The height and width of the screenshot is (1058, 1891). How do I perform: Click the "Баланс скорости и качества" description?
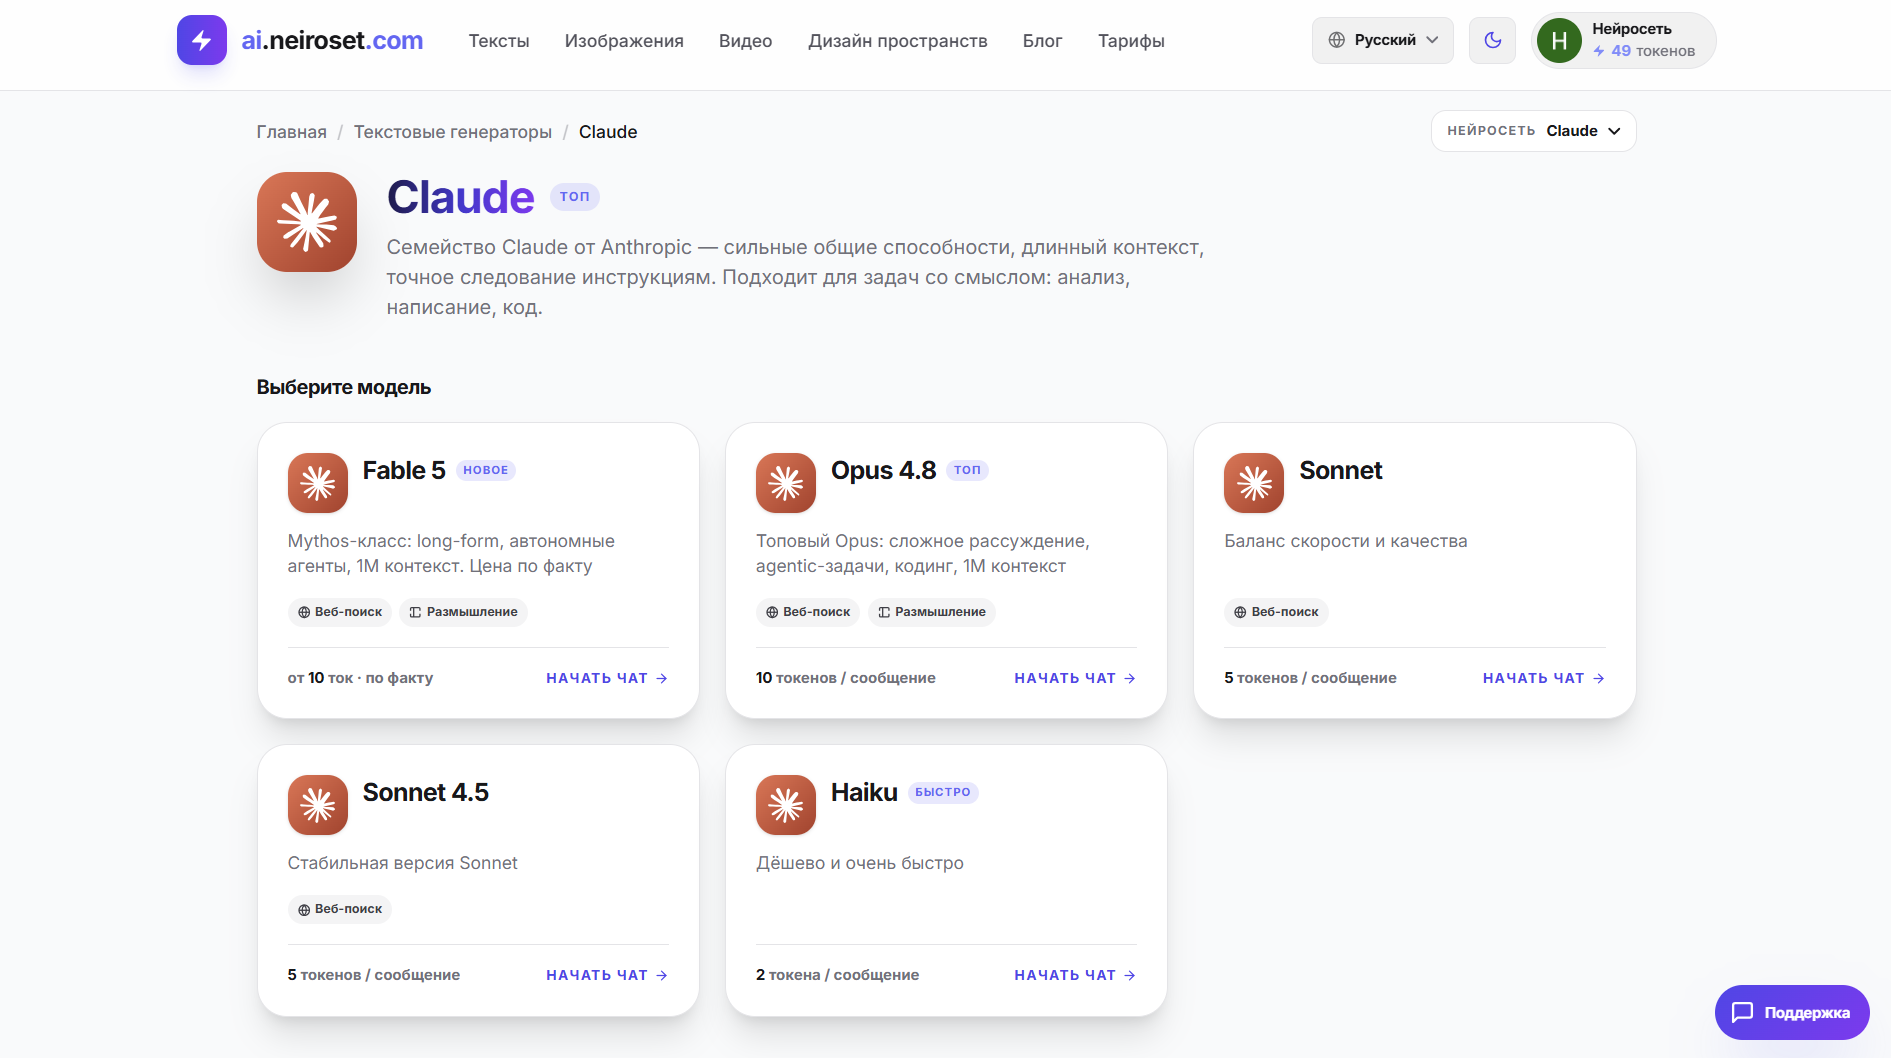pyautogui.click(x=1346, y=541)
